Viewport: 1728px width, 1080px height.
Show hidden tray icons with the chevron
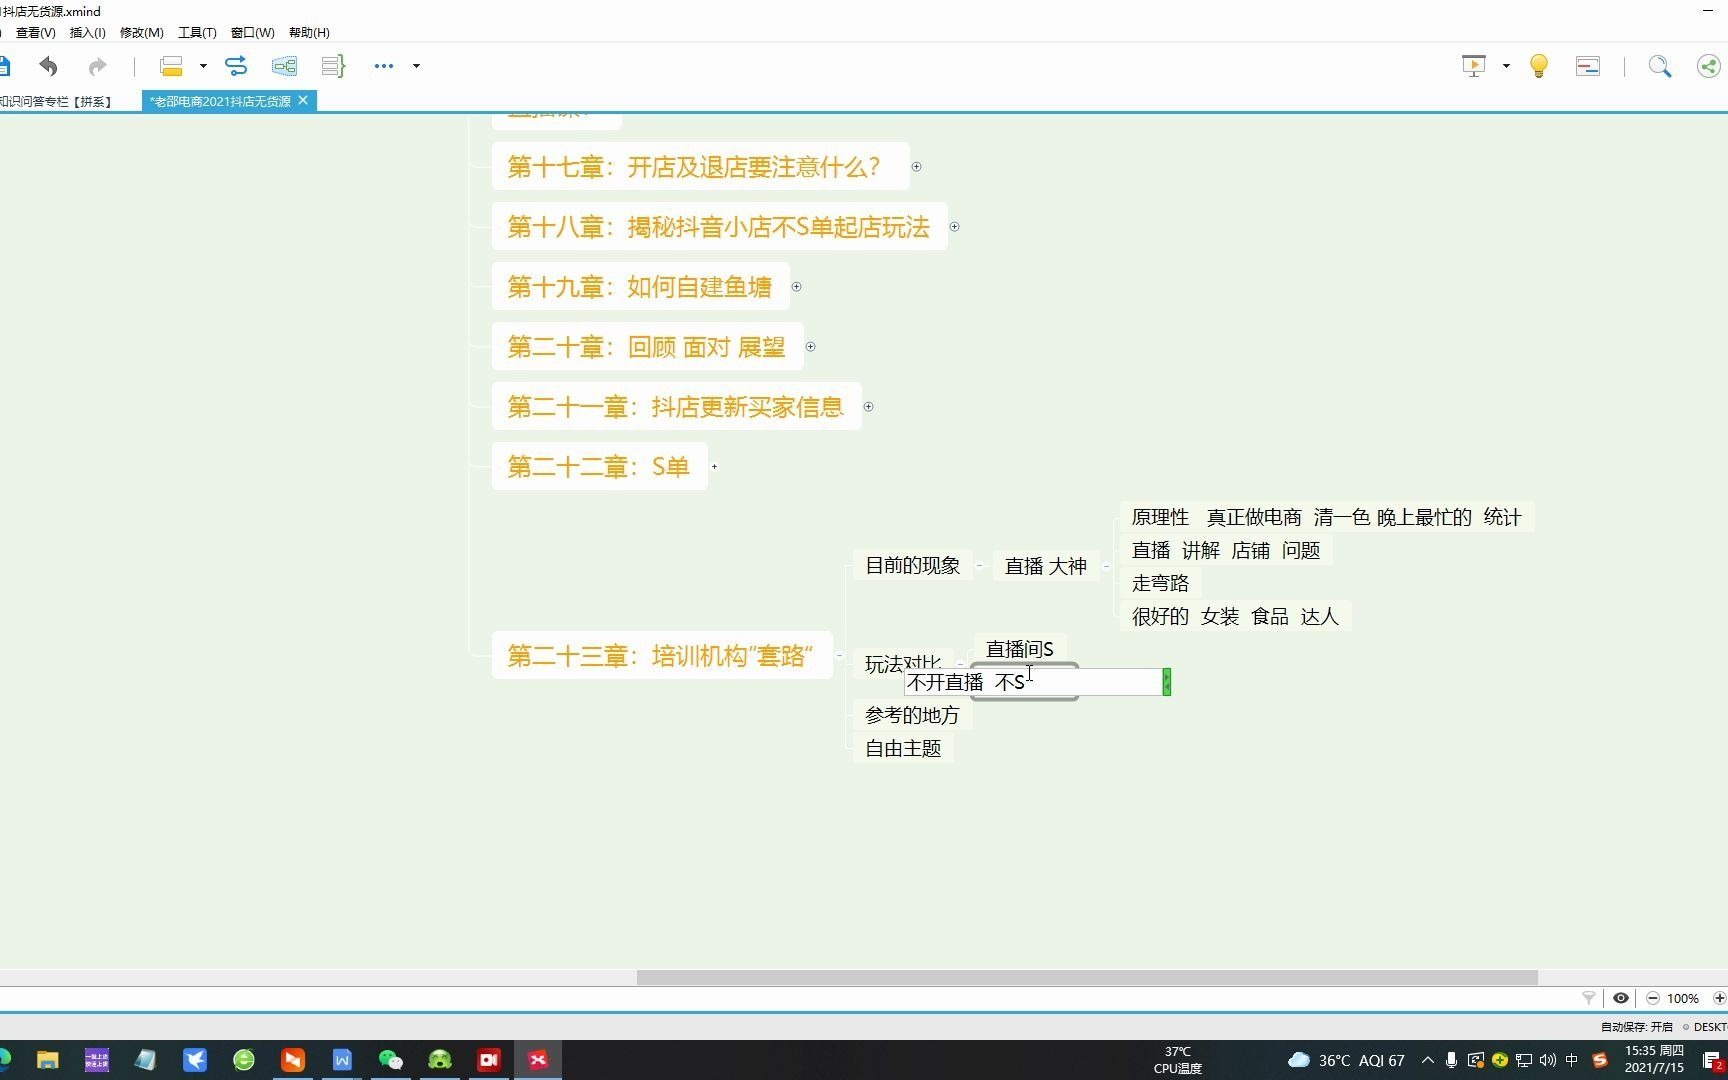[1427, 1060]
